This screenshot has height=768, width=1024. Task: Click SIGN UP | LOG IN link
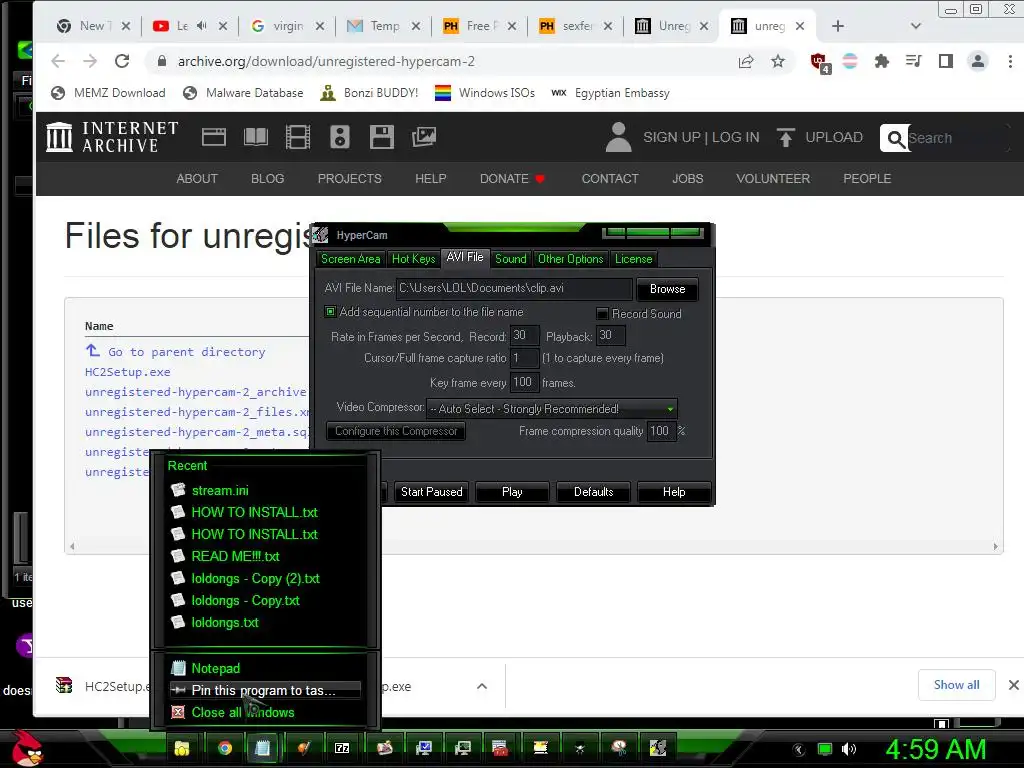pyautogui.click(x=701, y=137)
